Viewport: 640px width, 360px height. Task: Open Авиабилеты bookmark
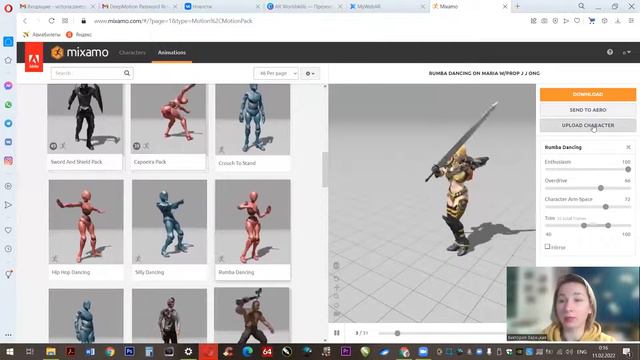42,35
